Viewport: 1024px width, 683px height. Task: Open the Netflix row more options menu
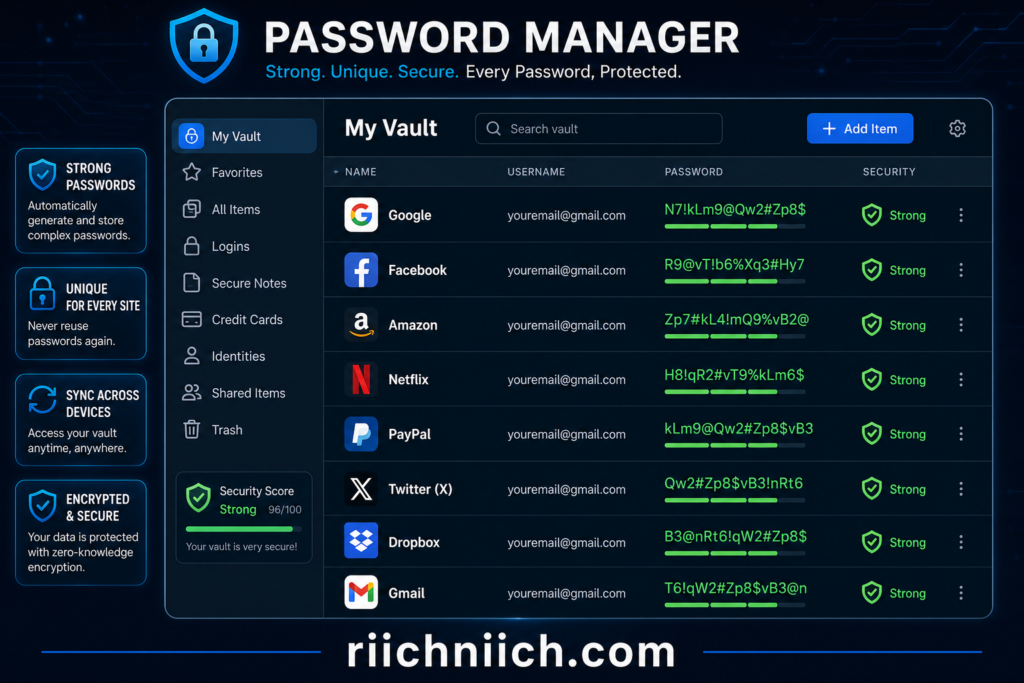click(961, 379)
